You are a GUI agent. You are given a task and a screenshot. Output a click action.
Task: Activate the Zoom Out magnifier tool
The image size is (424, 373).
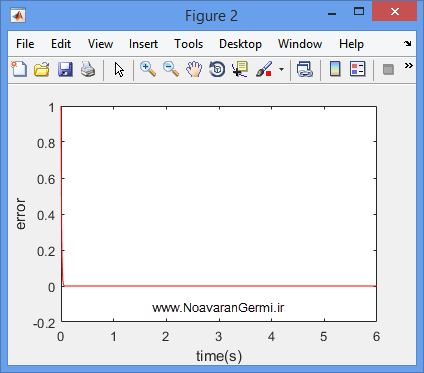(171, 69)
